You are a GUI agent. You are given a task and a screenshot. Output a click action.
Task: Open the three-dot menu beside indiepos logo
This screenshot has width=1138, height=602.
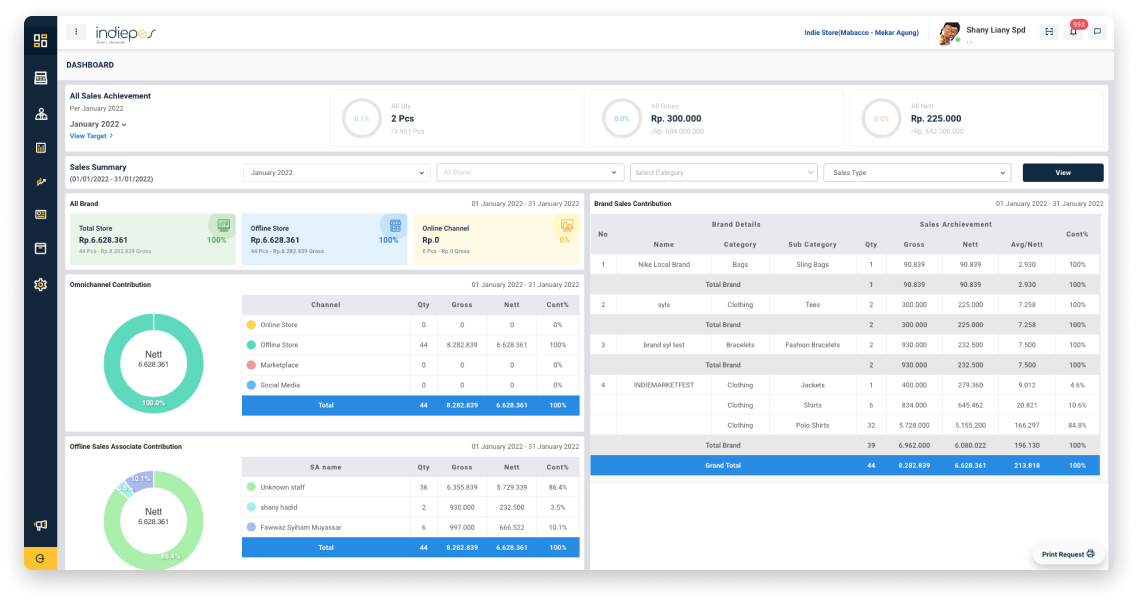tap(76, 32)
